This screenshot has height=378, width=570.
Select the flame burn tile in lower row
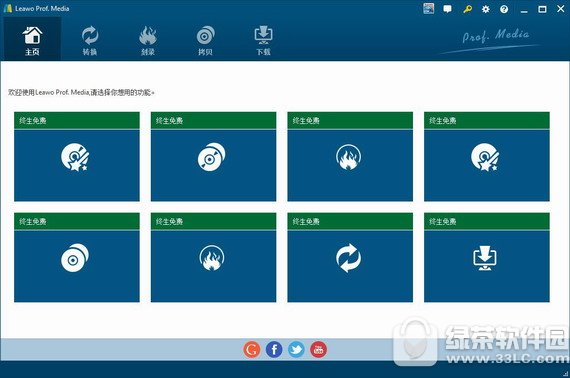[x=213, y=257]
